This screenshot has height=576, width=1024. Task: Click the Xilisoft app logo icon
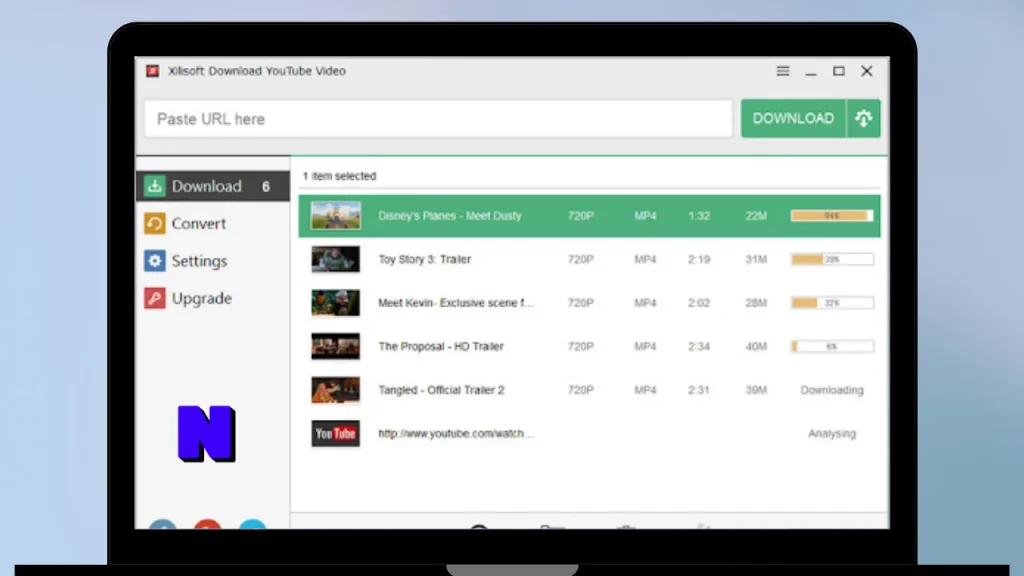pyautogui.click(x=152, y=71)
